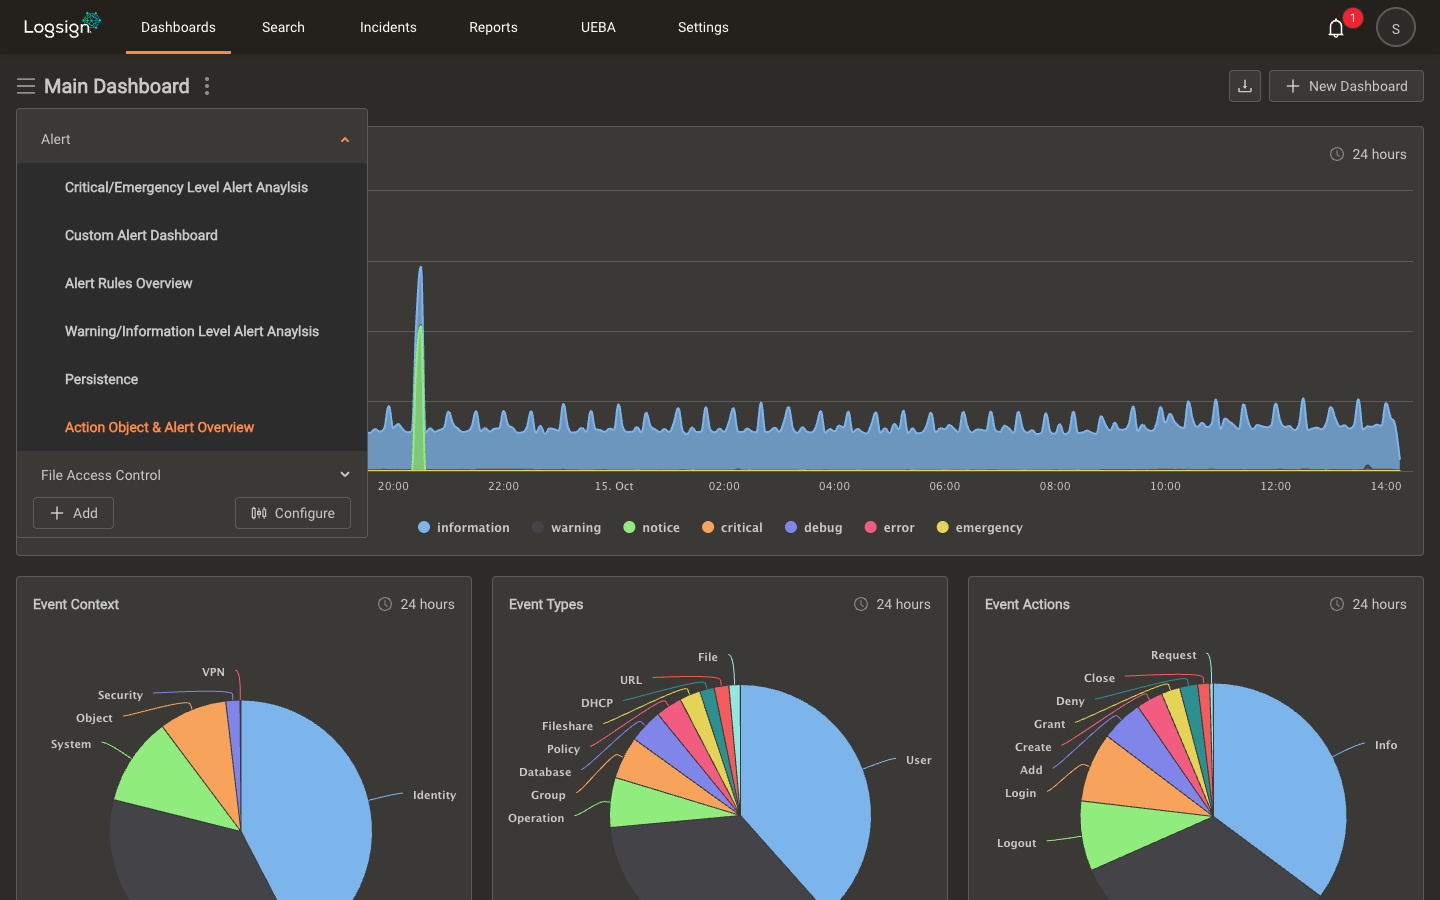Viewport: 1440px width, 900px height.
Task: Click the clock icon in Event Context panel
Action: pos(385,604)
